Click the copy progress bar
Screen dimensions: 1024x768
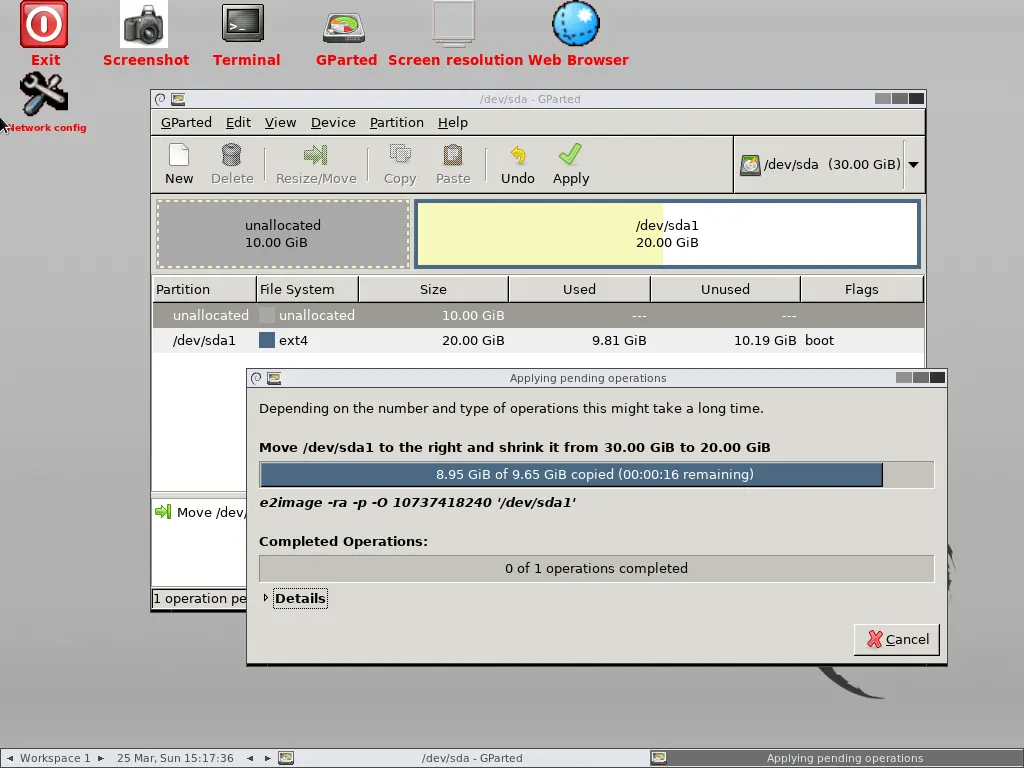[596, 475]
